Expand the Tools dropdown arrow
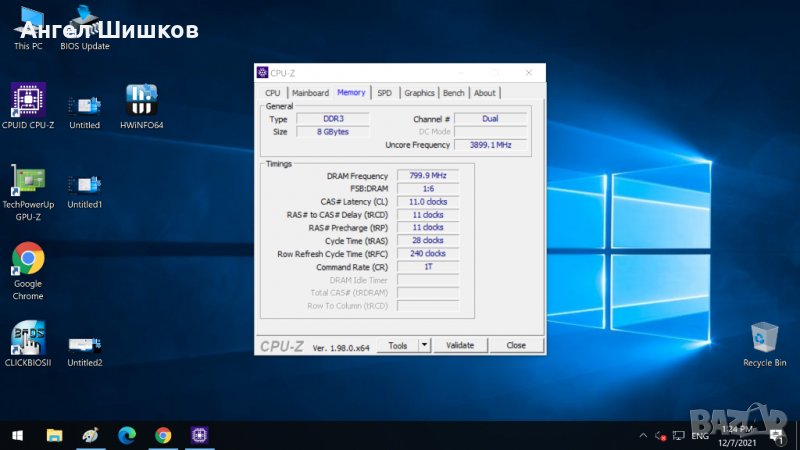 (424, 345)
